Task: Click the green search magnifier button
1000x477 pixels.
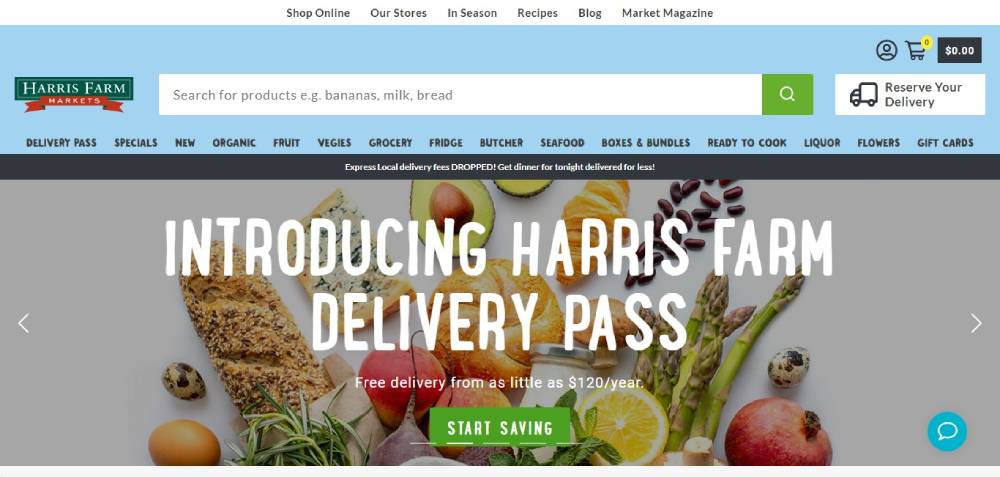Action: (x=787, y=94)
